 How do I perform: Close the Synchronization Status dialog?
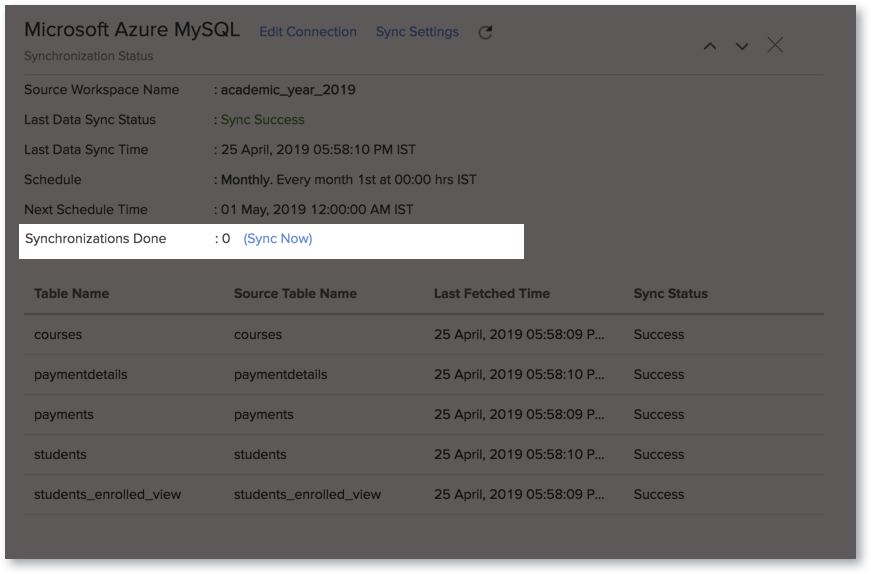pyautogui.click(x=775, y=45)
